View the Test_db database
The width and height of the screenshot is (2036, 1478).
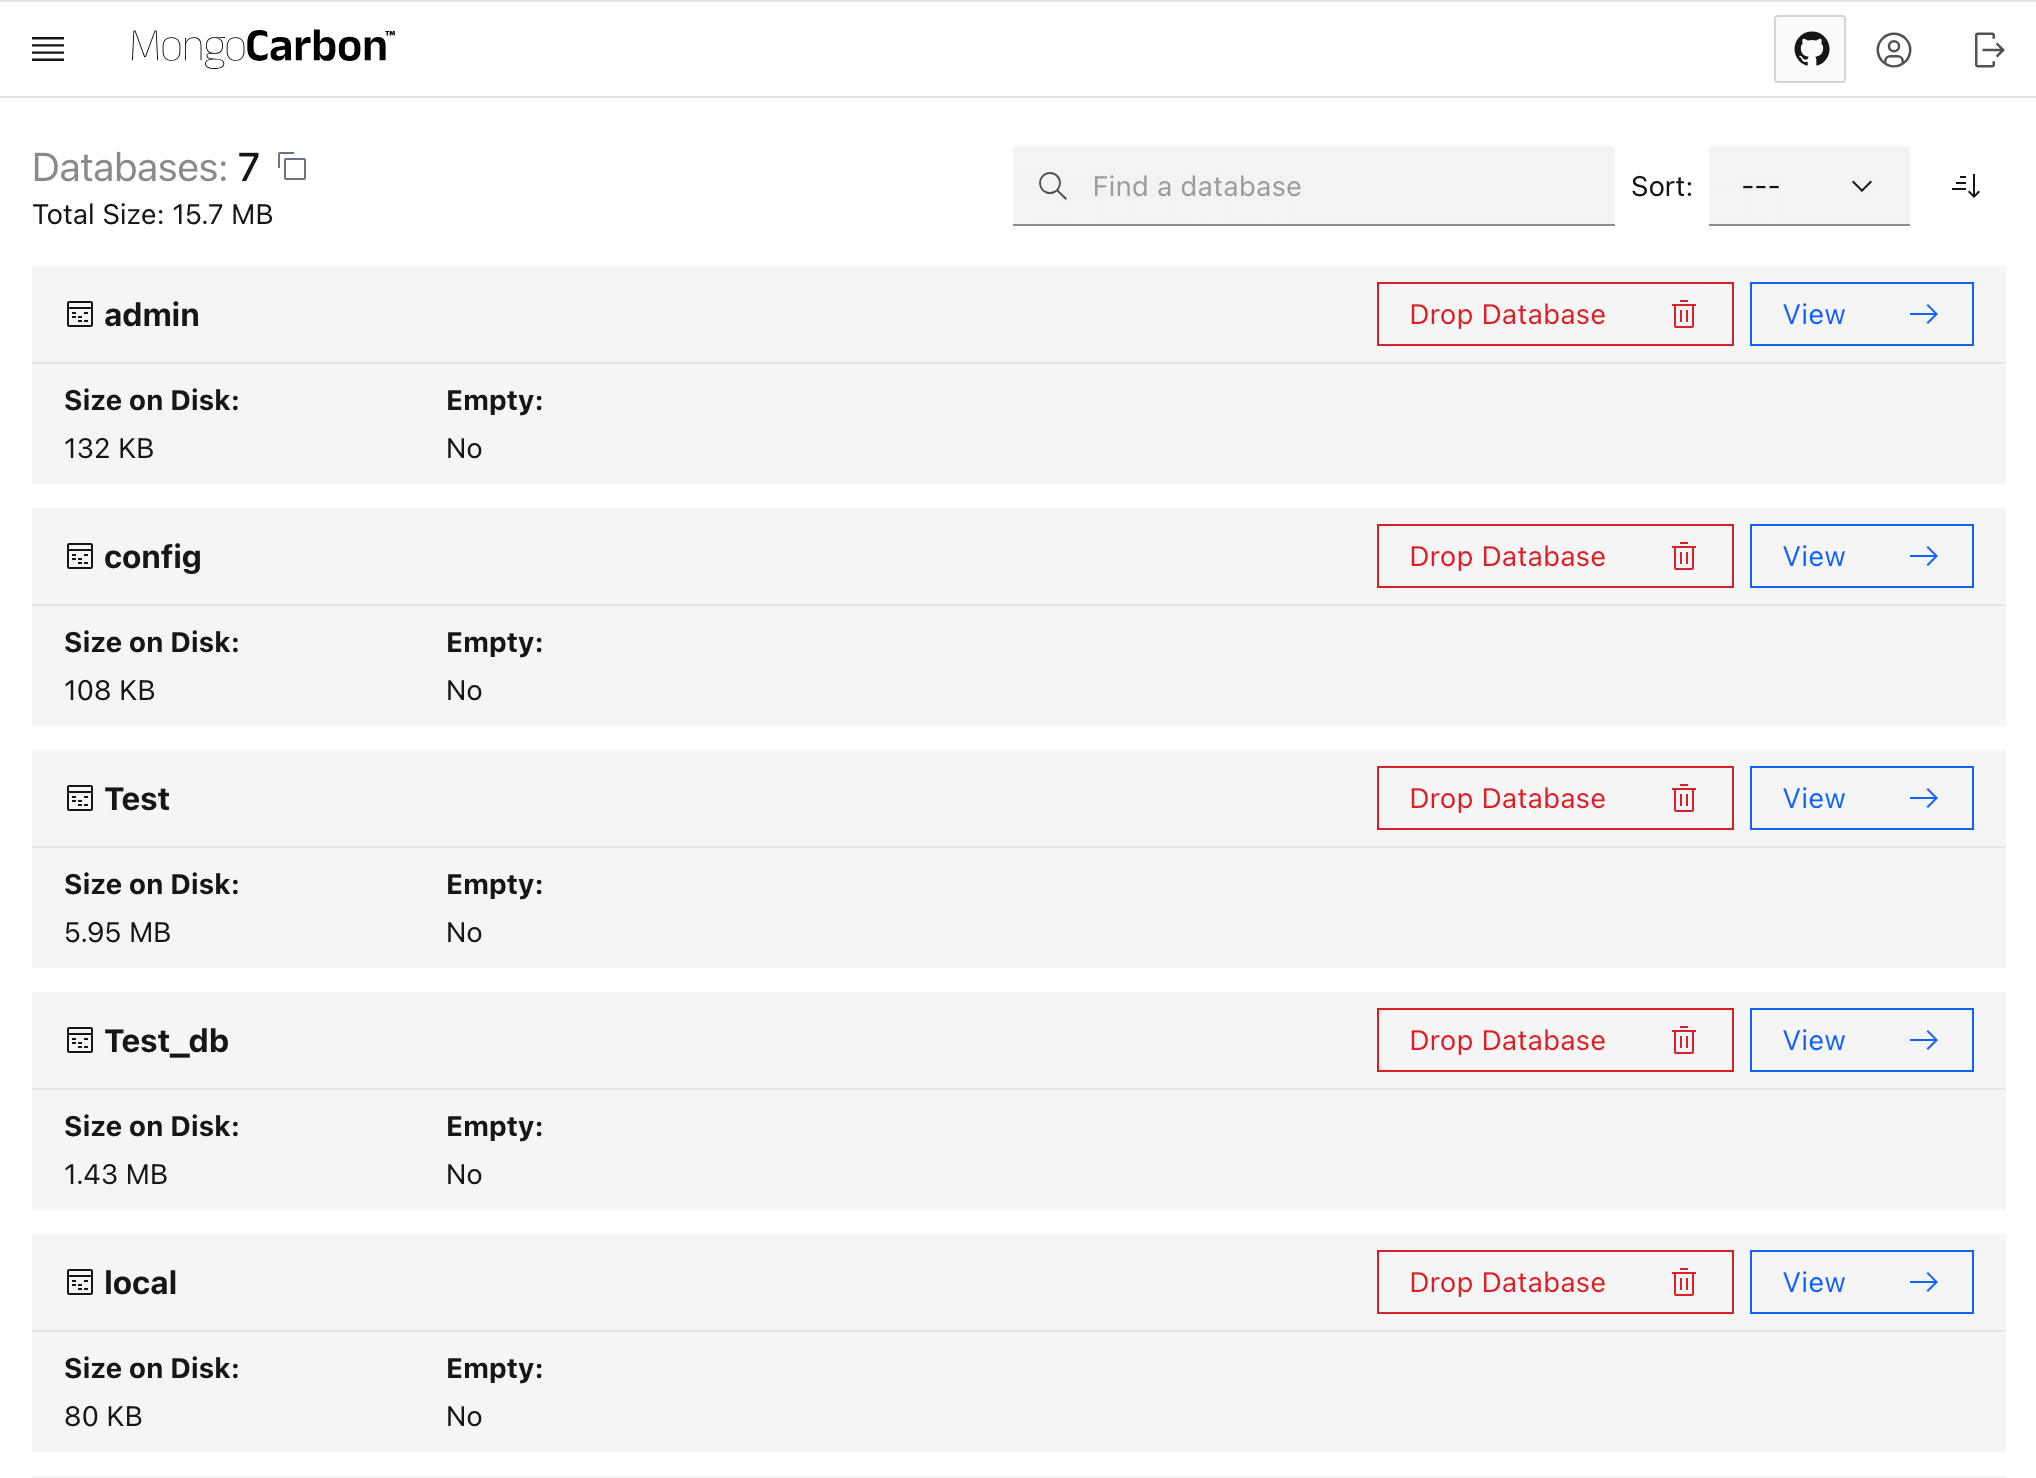[1860, 1040]
